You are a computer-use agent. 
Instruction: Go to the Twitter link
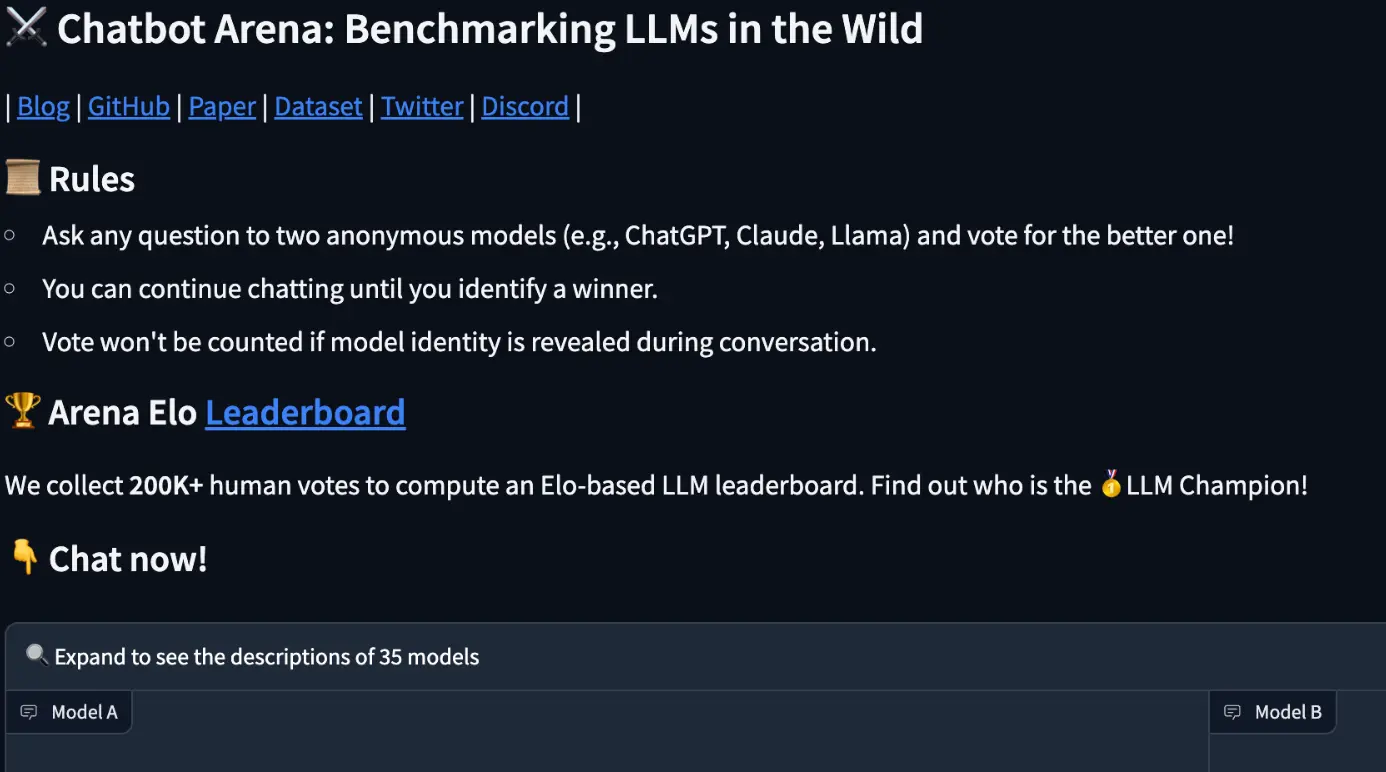point(422,106)
